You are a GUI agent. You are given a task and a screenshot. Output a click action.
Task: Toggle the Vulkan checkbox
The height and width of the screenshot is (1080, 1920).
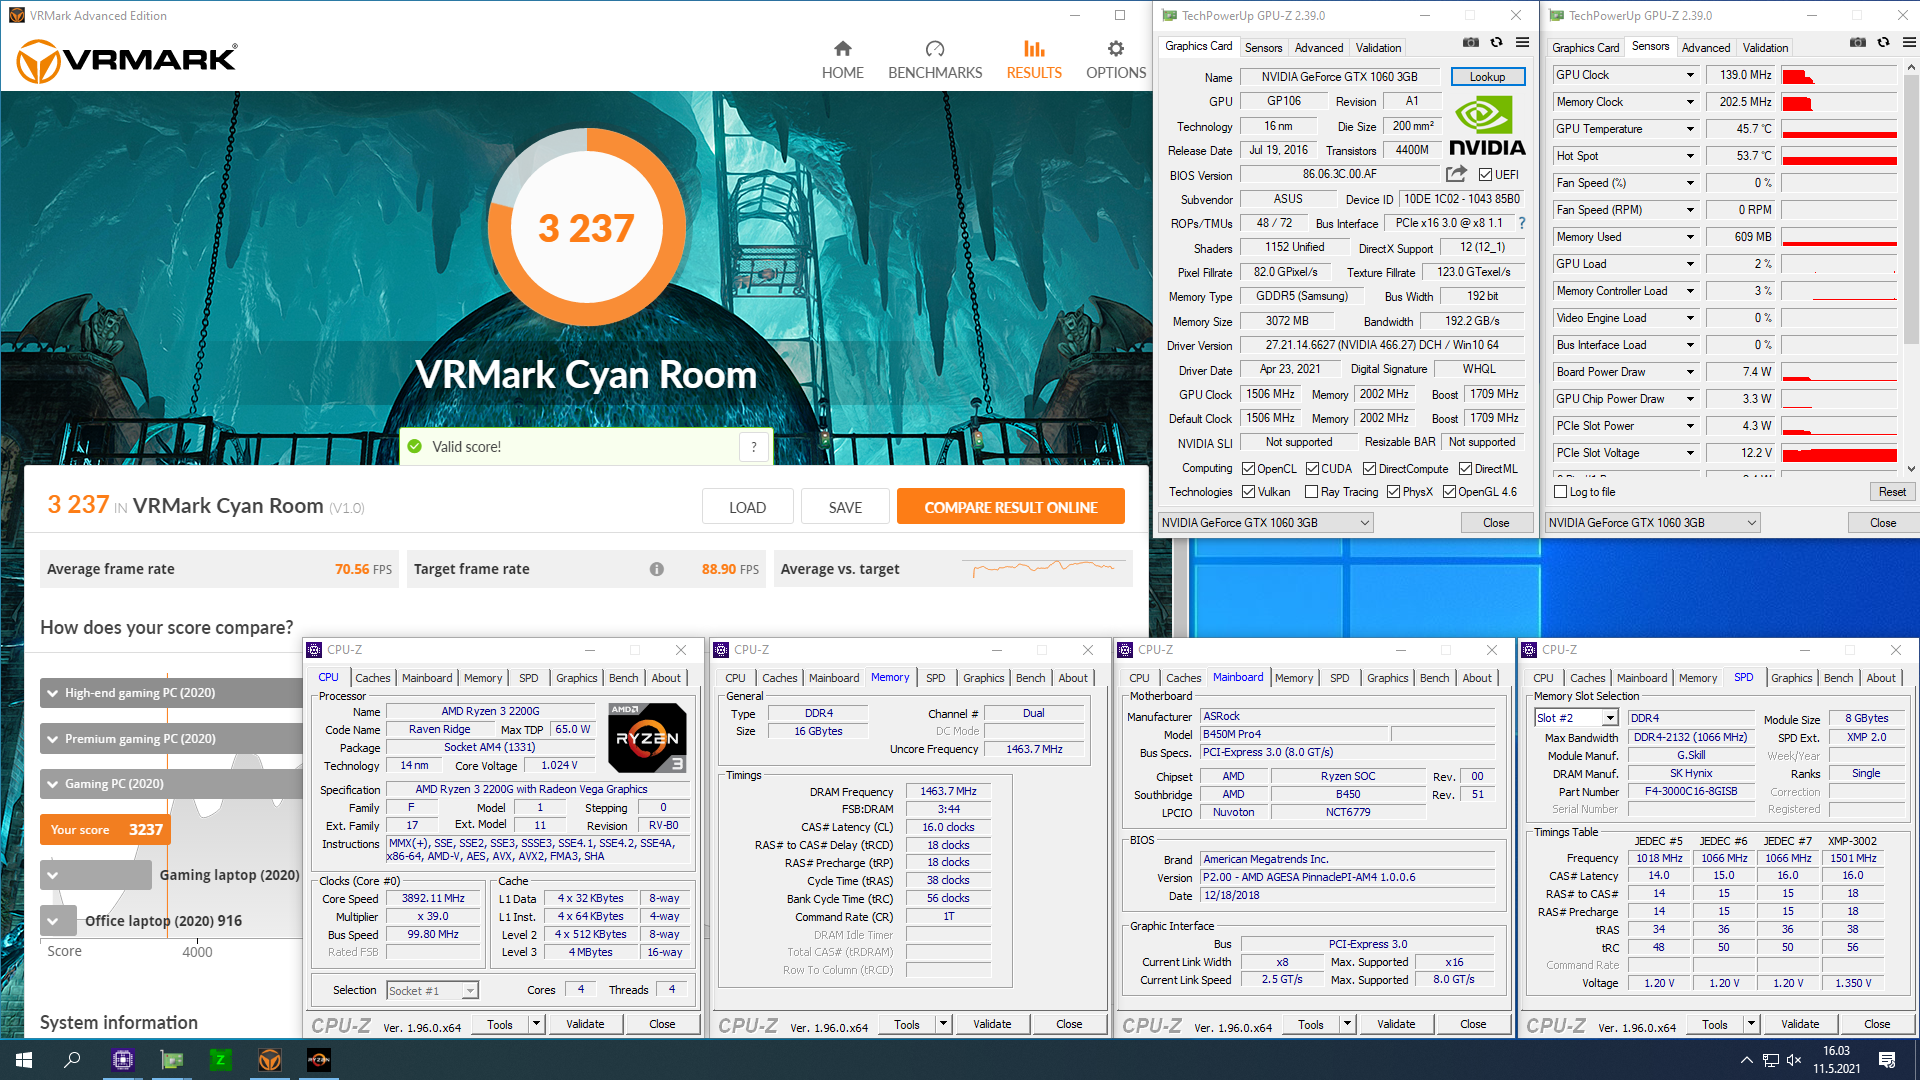point(1248,492)
